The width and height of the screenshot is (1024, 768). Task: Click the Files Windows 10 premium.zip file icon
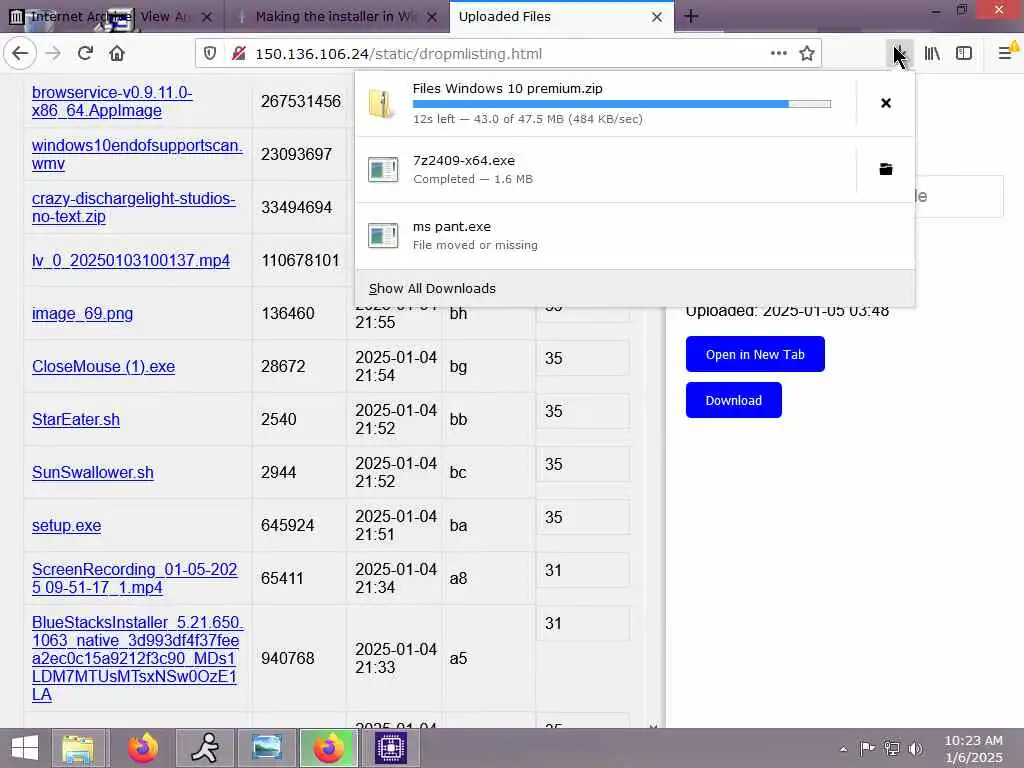click(x=382, y=103)
